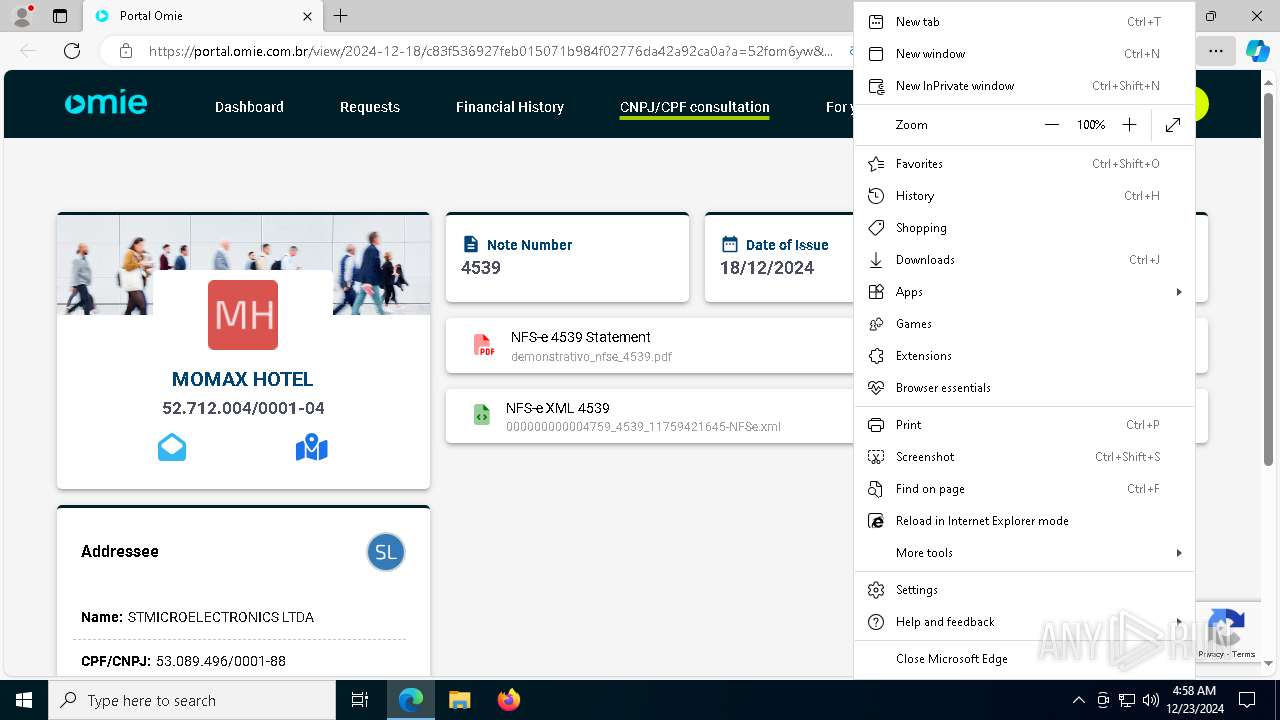This screenshot has width=1280, height=720.
Task: Open Financial History tab
Action: click(x=510, y=107)
